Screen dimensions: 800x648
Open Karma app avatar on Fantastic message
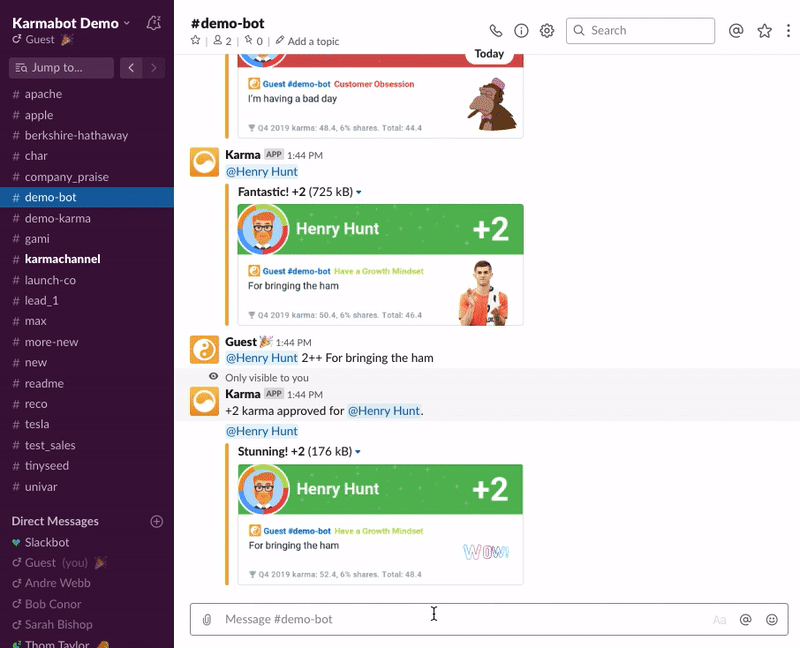pyautogui.click(x=205, y=162)
